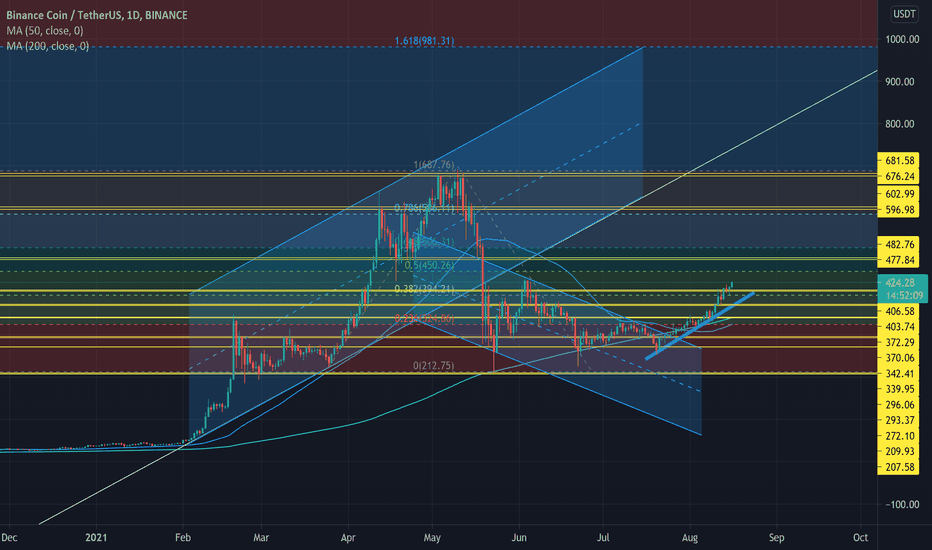
Task: Click the 482.76 yellow price label
Action: tap(899, 244)
